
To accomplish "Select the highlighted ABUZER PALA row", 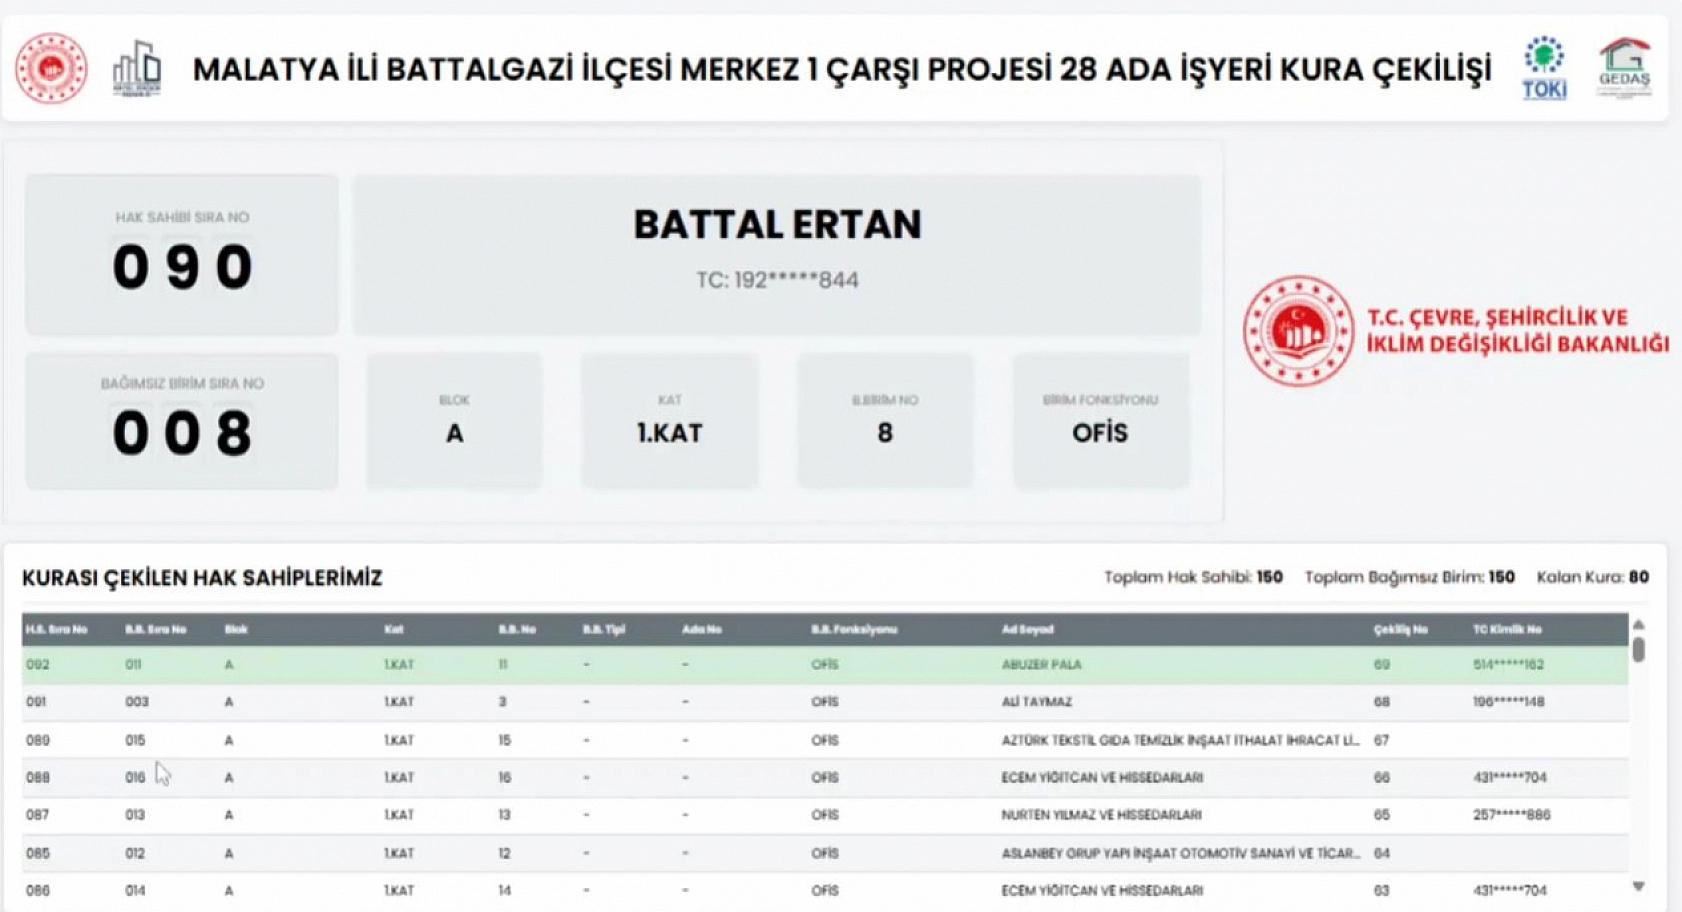I will pyautogui.click(x=700, y=663).
